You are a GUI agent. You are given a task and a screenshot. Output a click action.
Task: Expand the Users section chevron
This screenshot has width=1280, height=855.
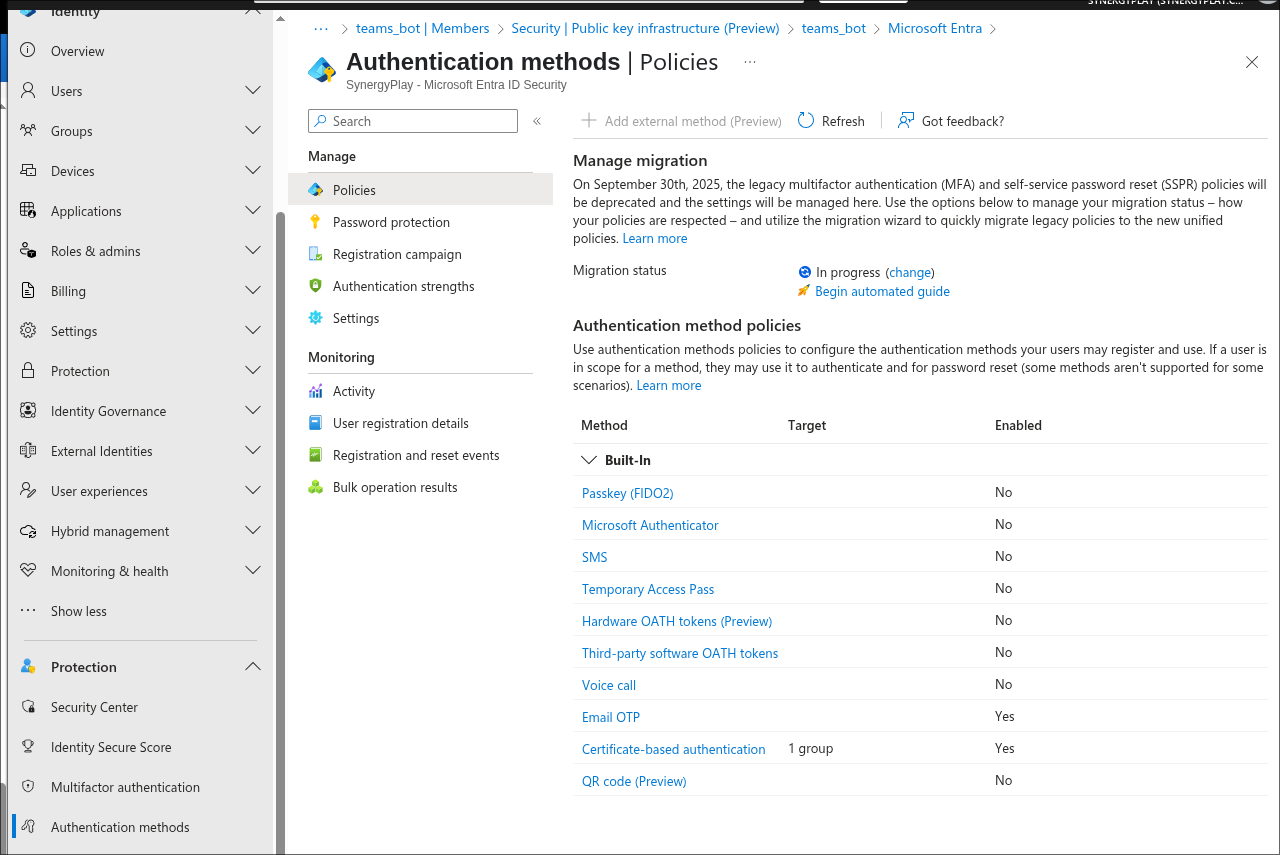click(x=253, y=90)
